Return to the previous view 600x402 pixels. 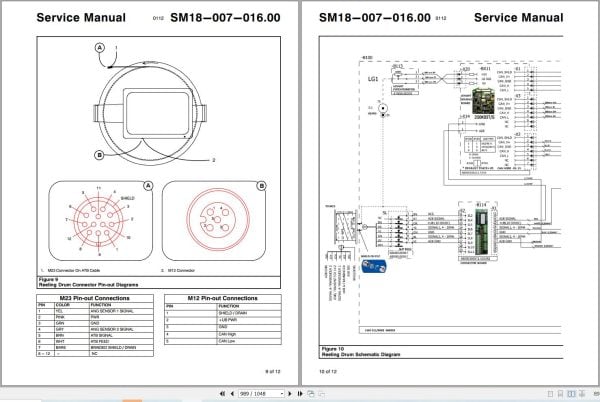pyautogui.click(x=311, y=394)
